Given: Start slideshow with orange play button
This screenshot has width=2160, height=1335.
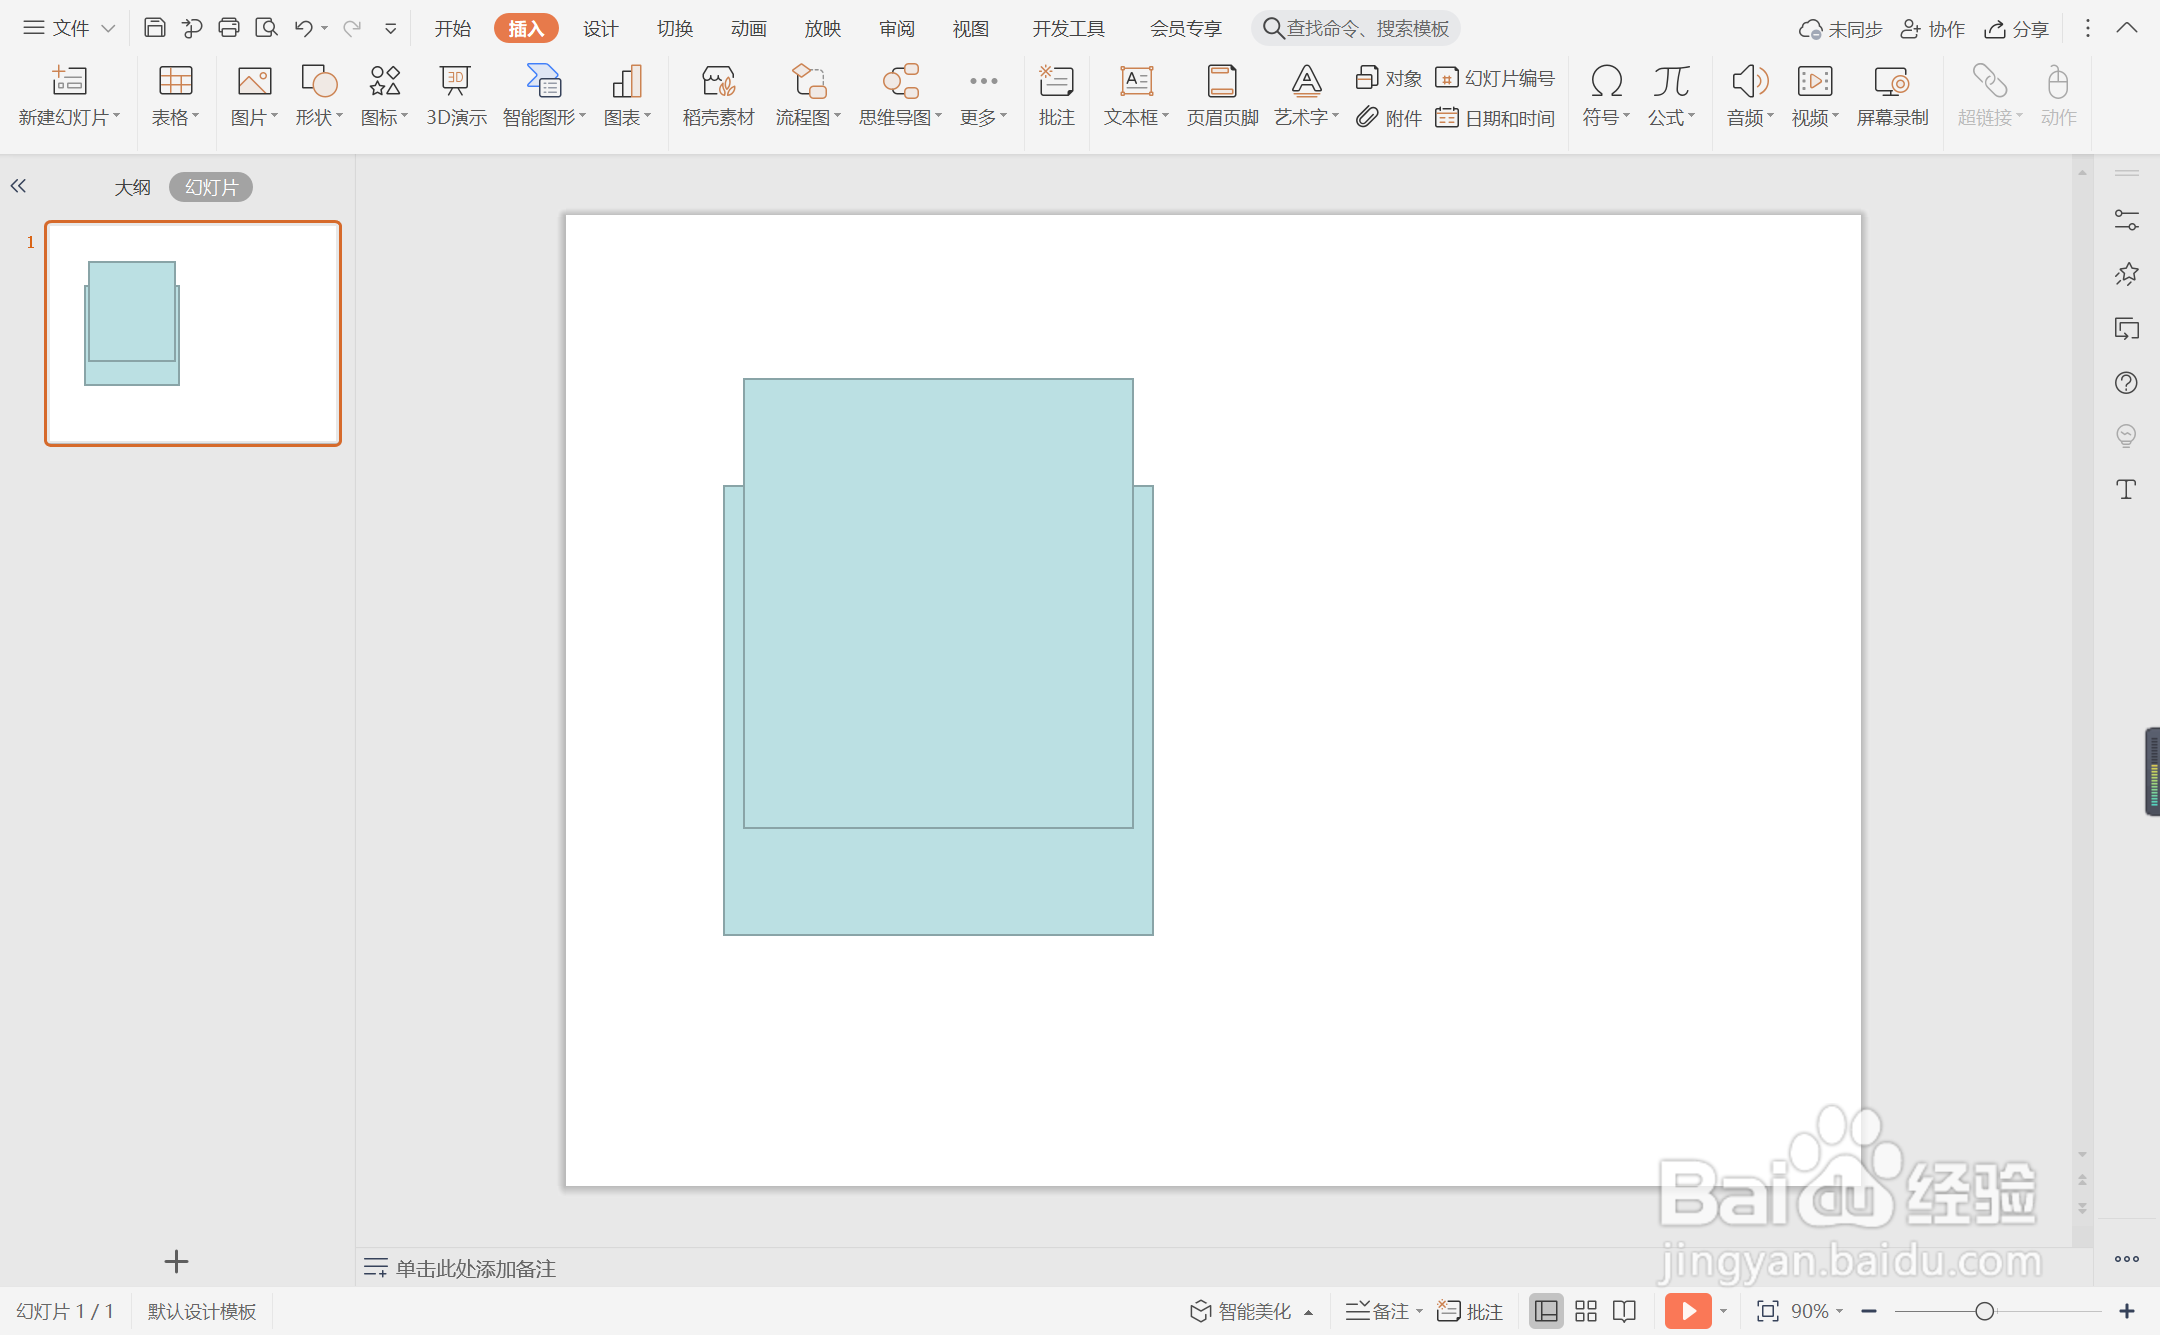Looking at the screenshot, I should coord(1687,1311).
